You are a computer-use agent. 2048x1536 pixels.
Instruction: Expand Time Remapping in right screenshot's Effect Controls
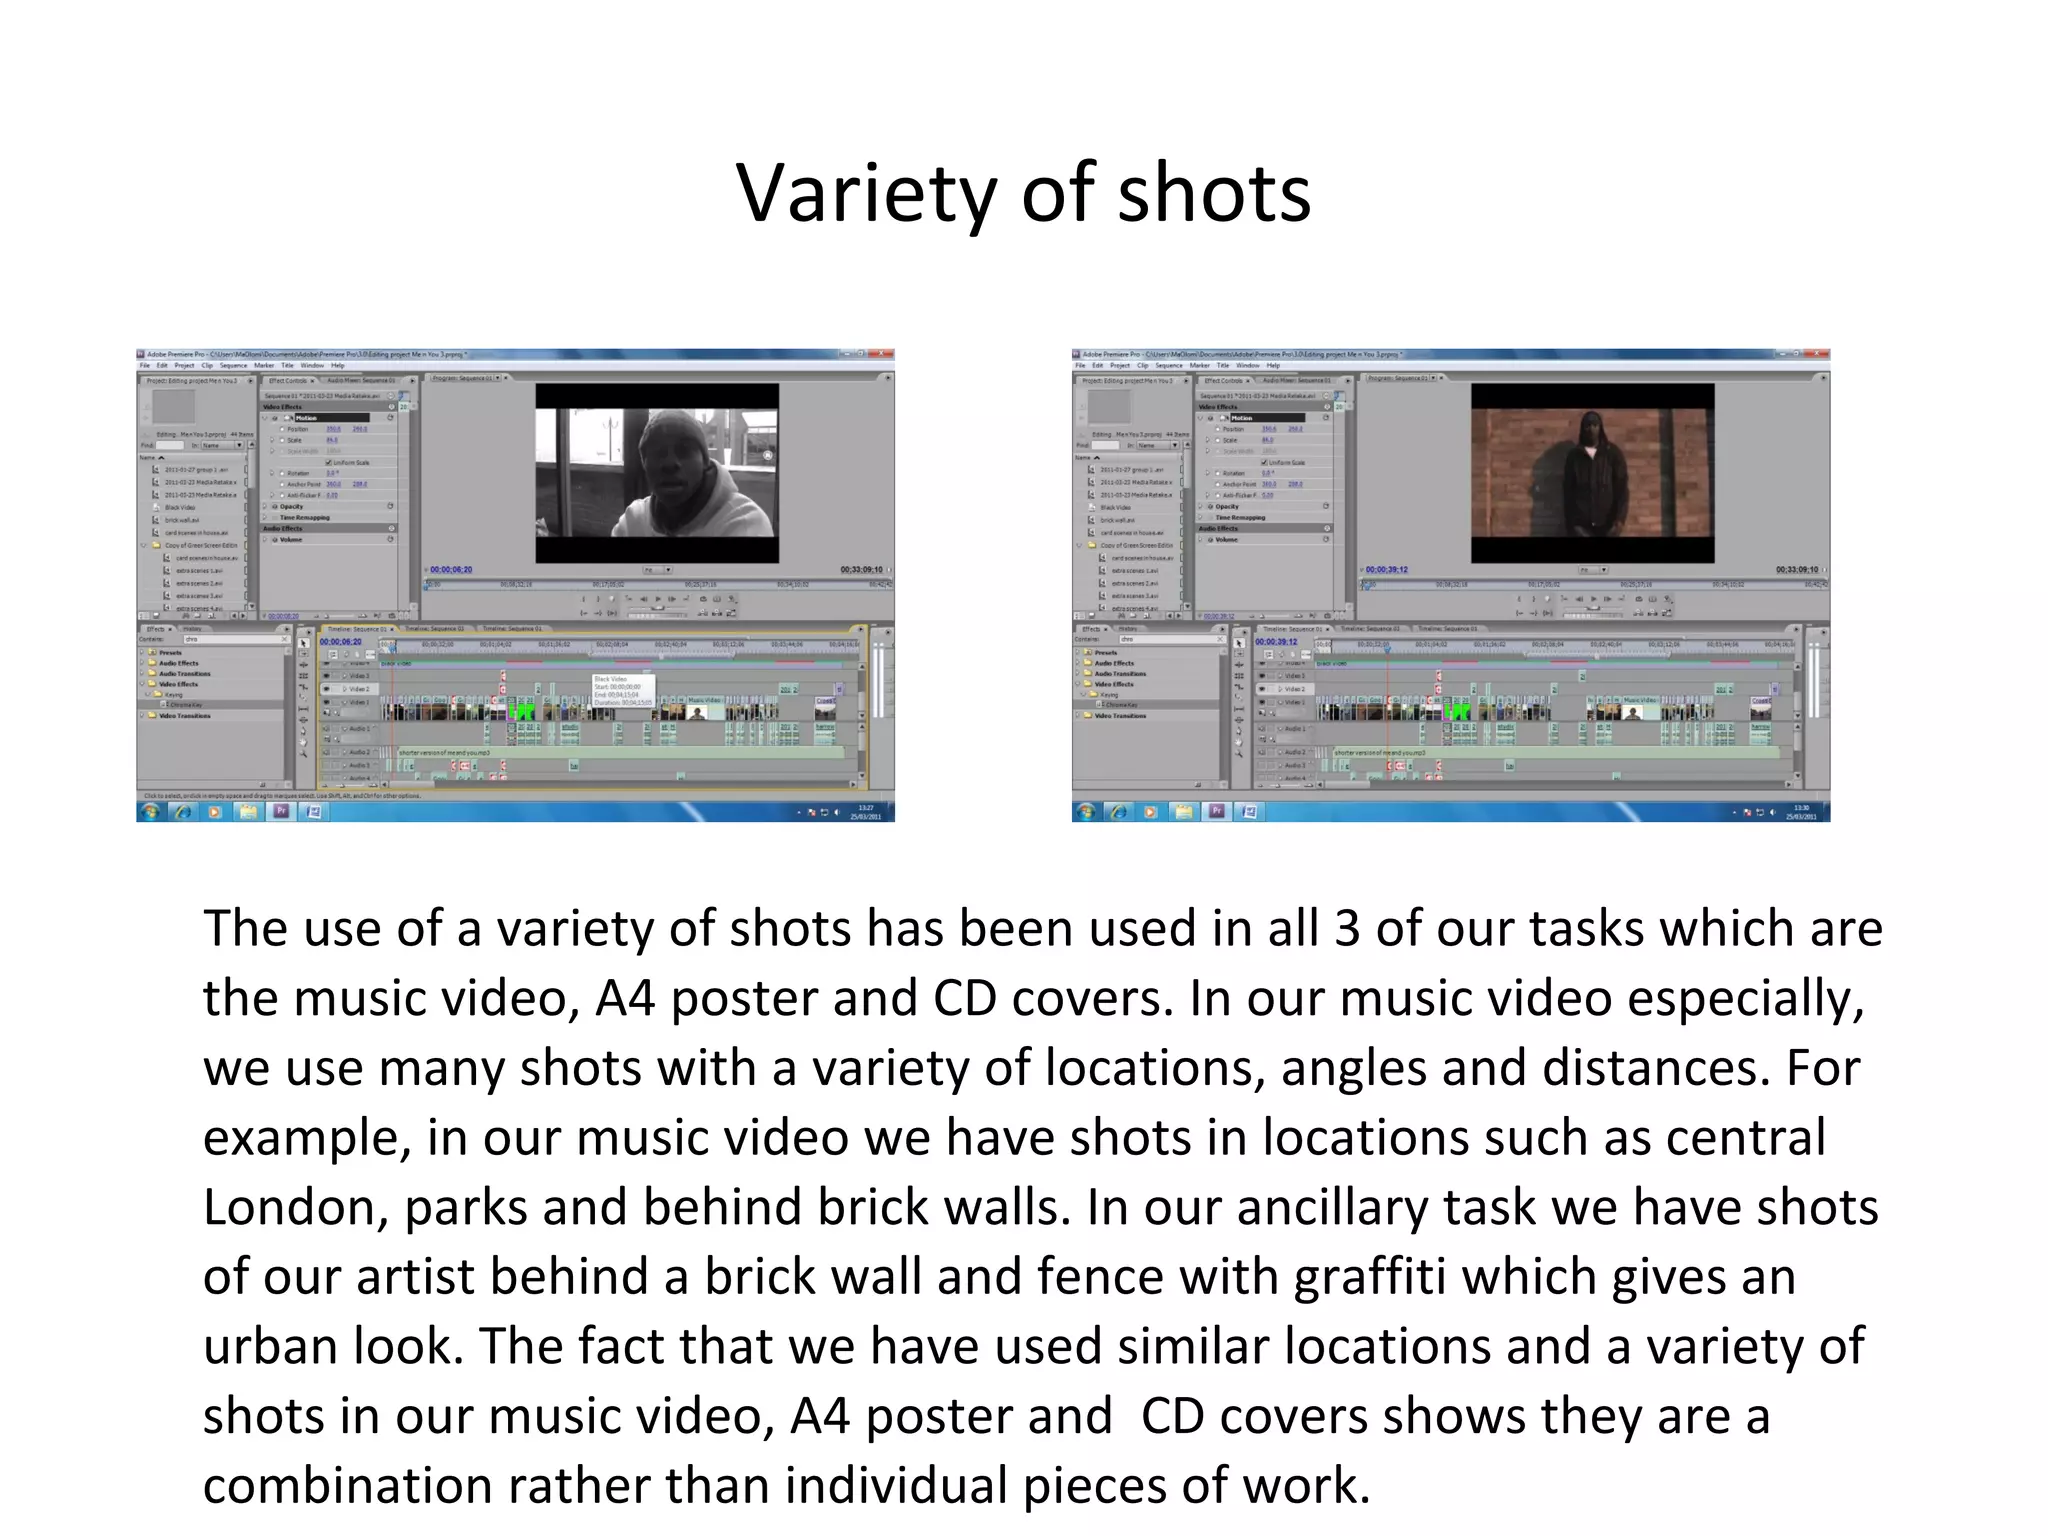tap(1200, 517)
